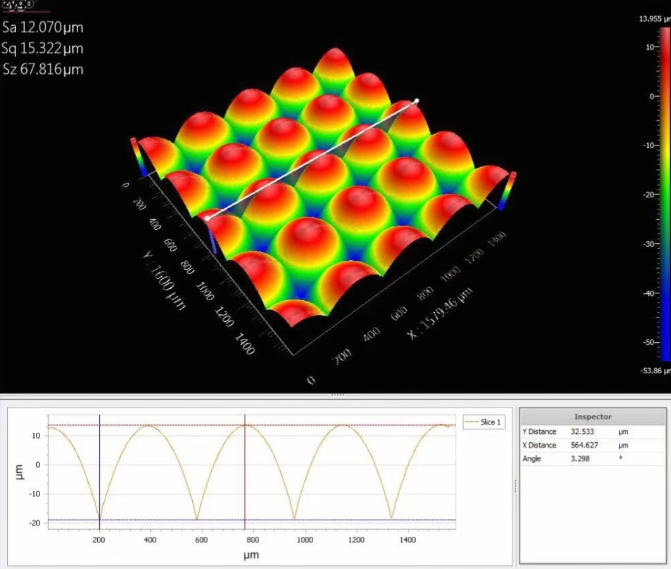Click the profile plot µm x-axis title
Screen dimensions: 671x569
(x=251, y=555)
